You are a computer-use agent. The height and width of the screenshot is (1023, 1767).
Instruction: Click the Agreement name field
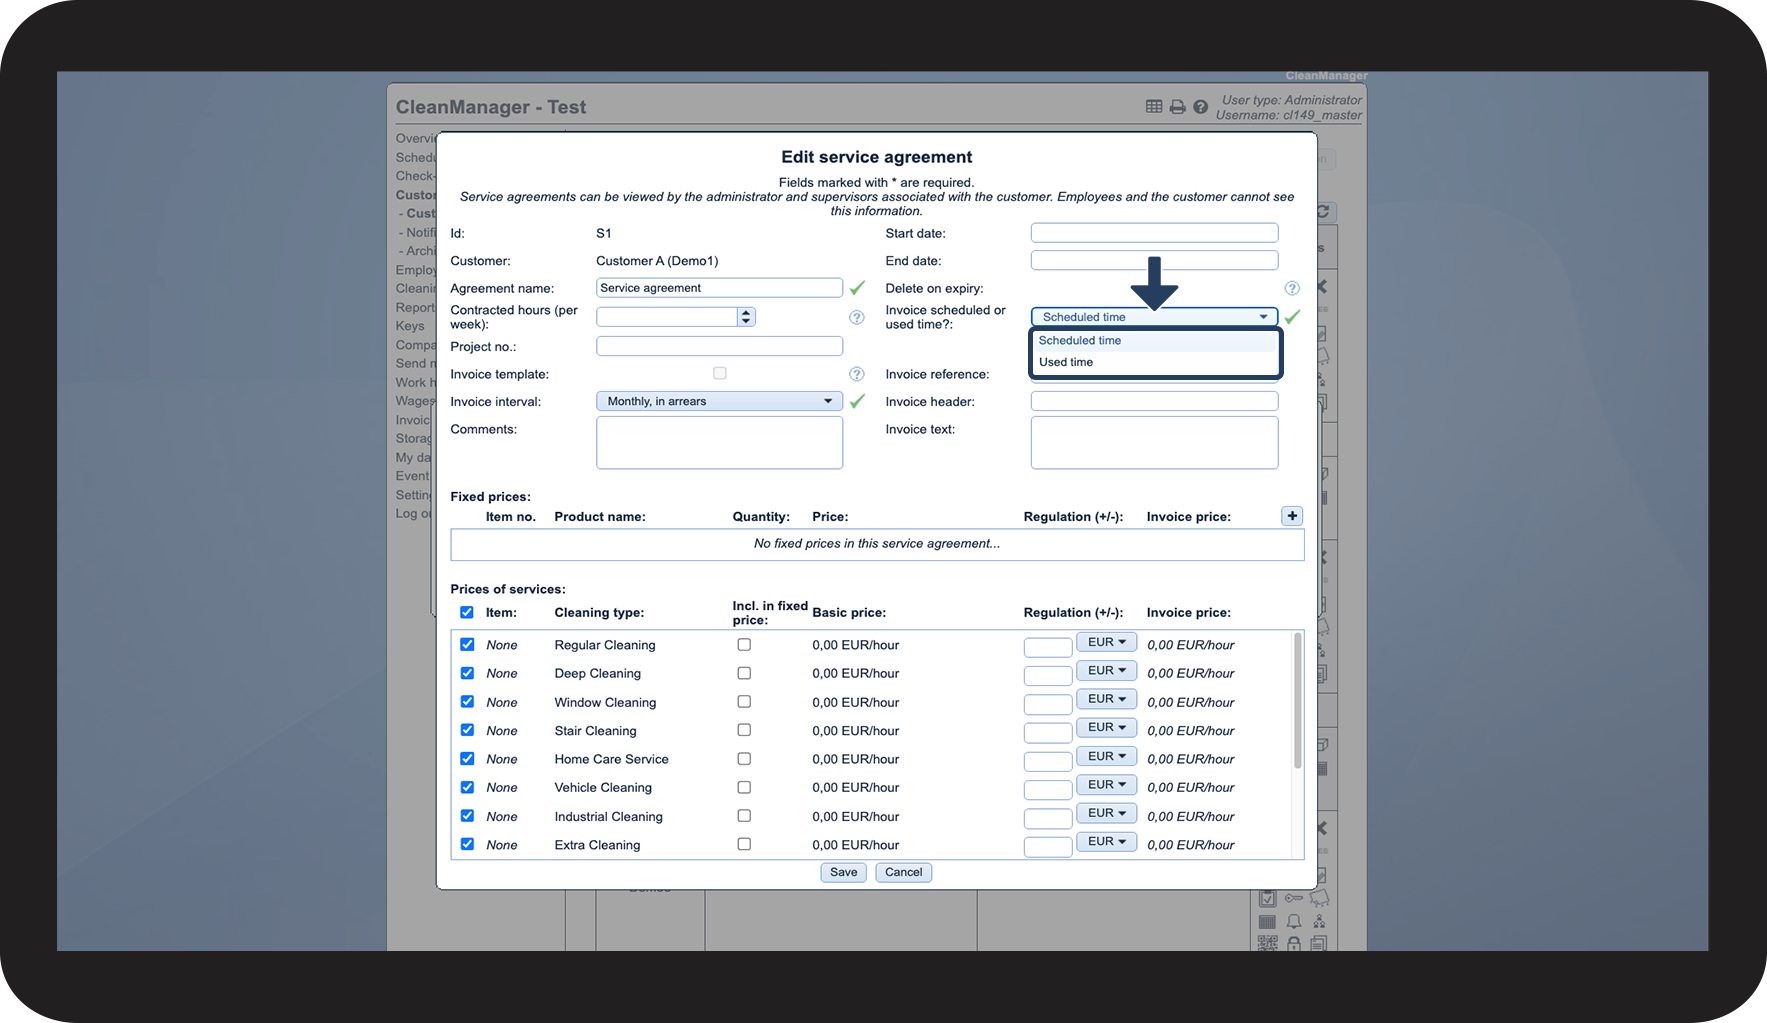[x=719, y=288]
